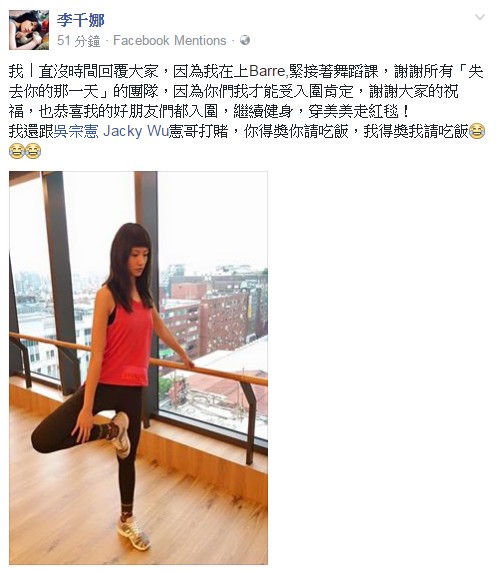
Task: Open 李千娜's profile picture thumbnail
Action: [29, 30]
